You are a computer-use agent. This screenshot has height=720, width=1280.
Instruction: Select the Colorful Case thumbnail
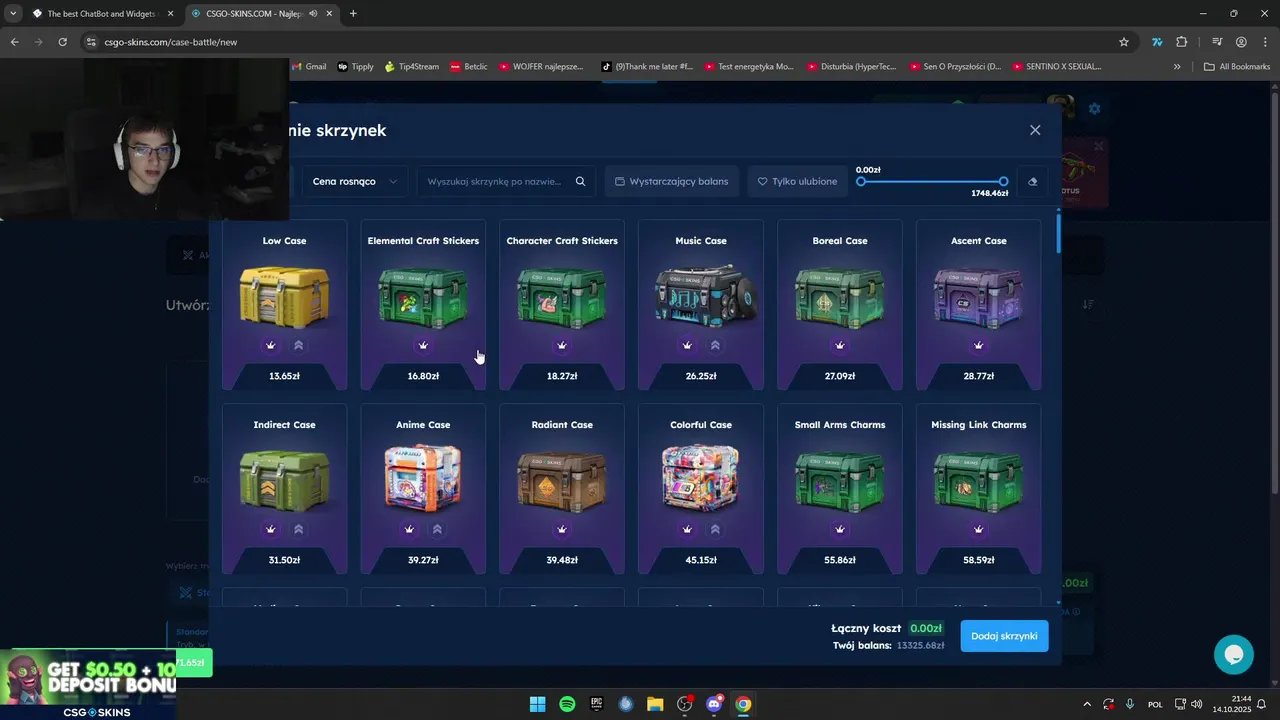tap(701, 477)
